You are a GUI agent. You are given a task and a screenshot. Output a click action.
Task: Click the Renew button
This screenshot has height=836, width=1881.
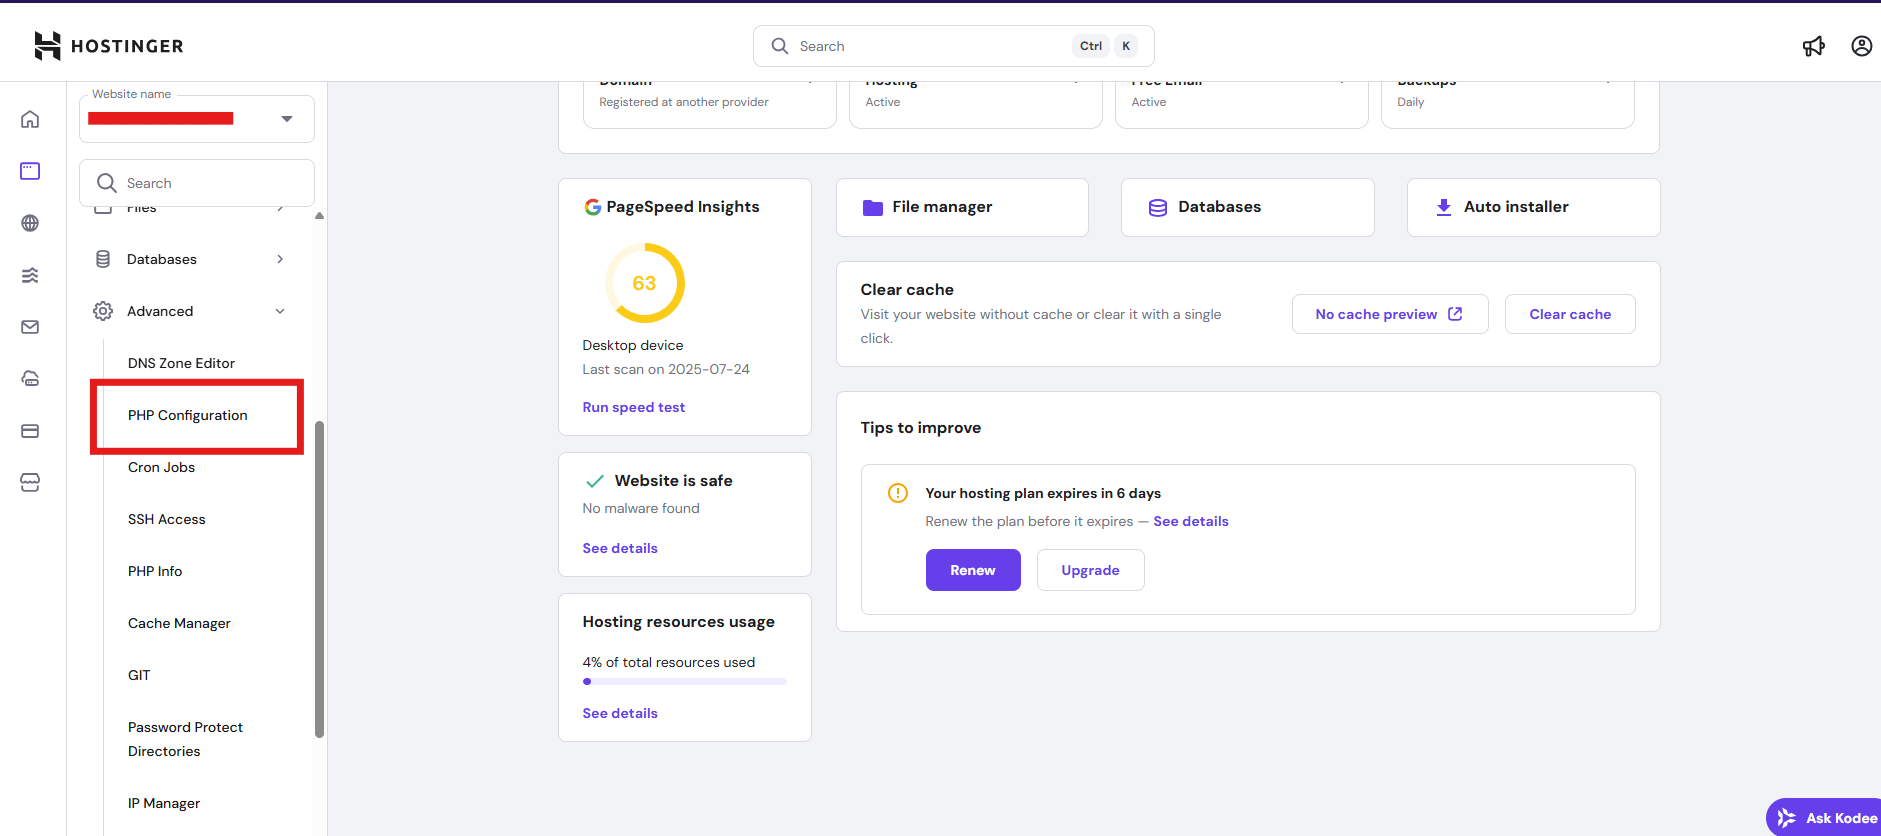pyautogui.click(x=972, y=570)
